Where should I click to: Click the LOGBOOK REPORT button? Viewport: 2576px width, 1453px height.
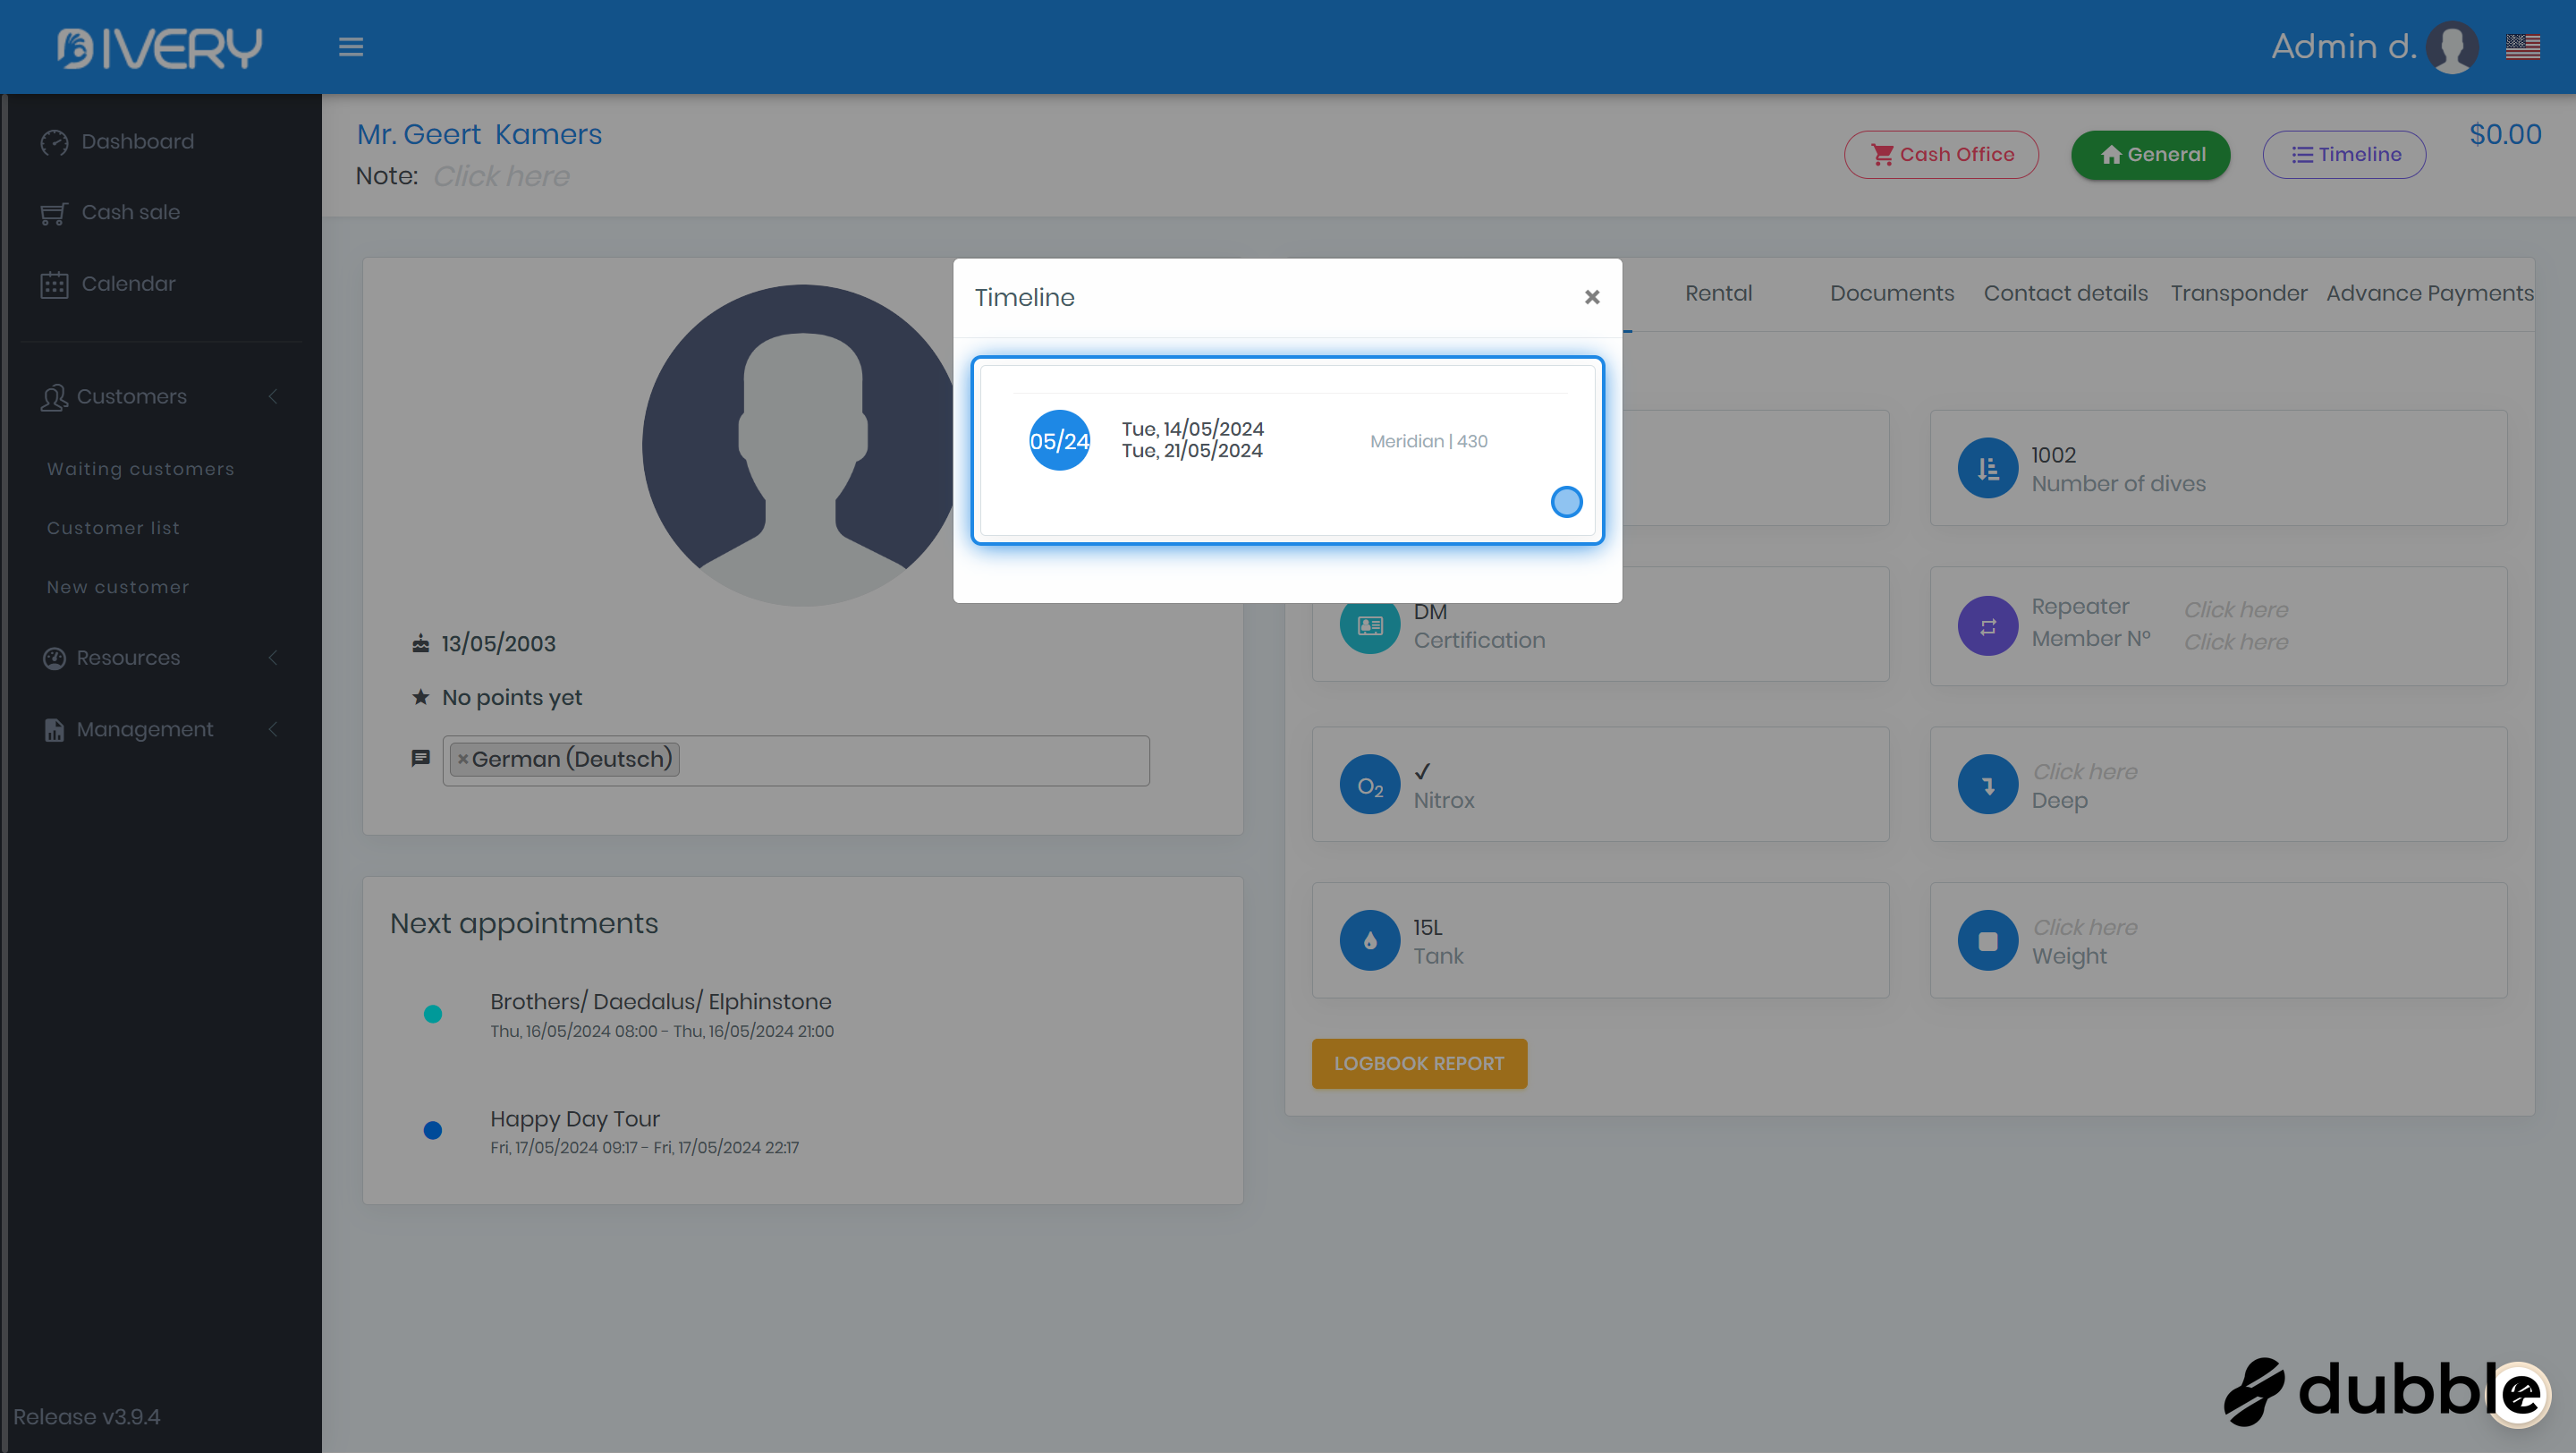pos(1418,1064)
